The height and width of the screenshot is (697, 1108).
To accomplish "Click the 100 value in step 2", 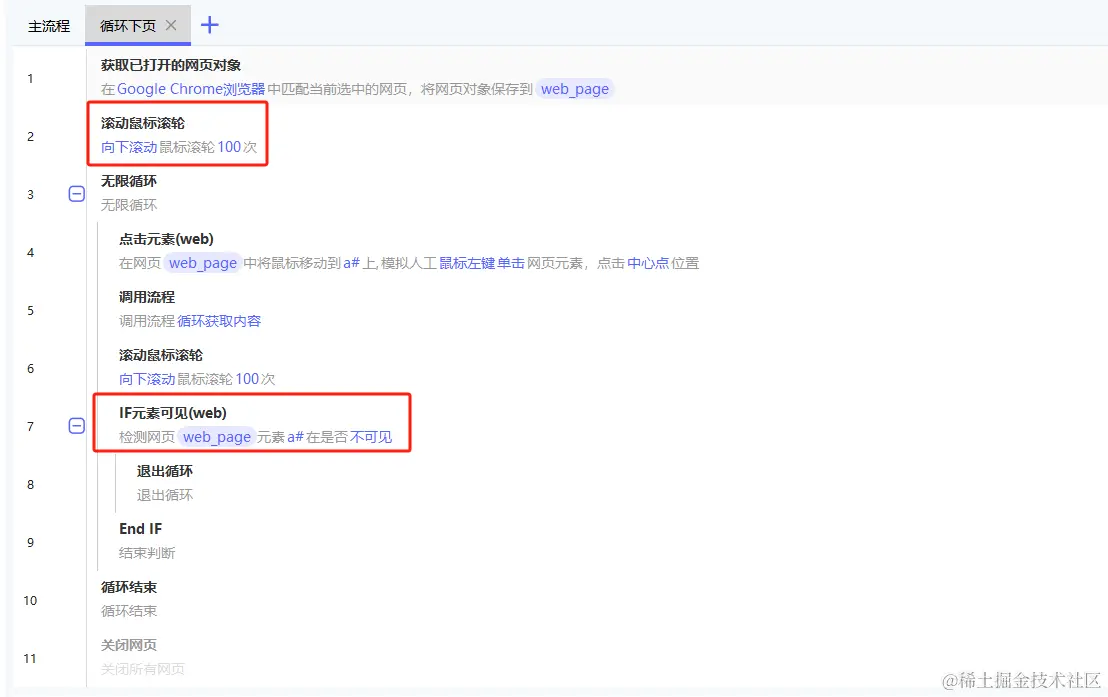I will (x=229, y=147).
